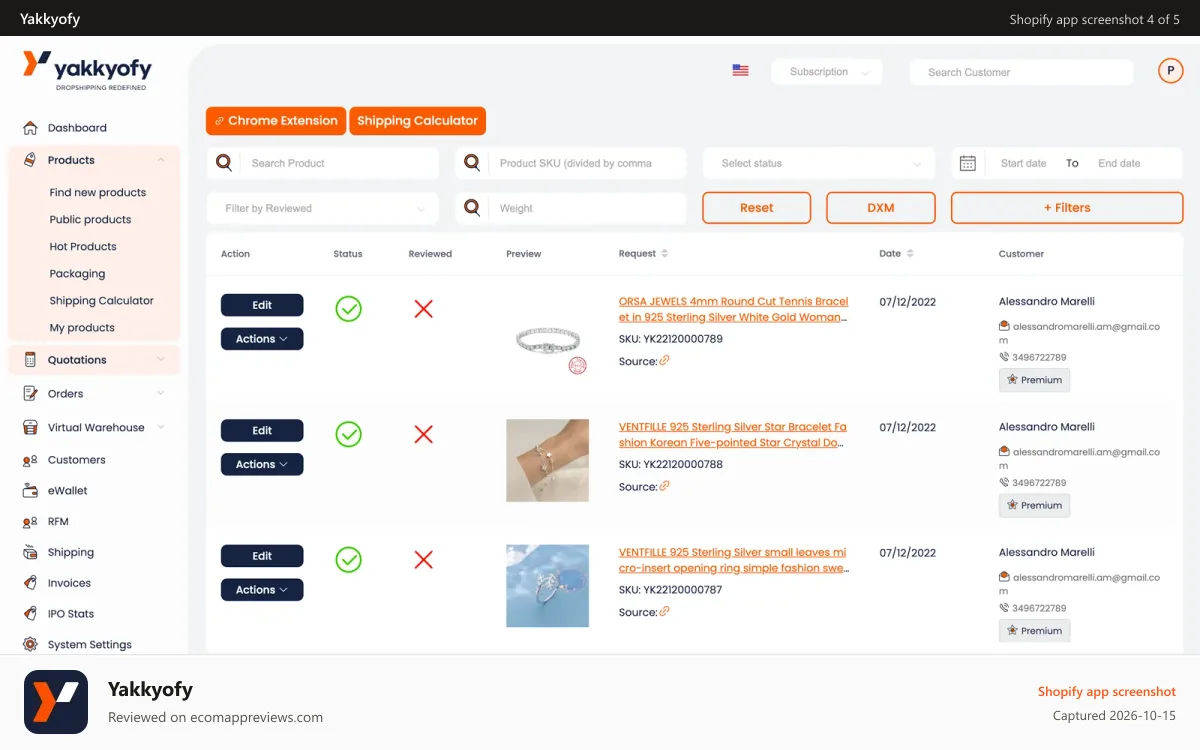Open Public products submenu item
Image resolution: width=1200 pixels, height=750 pixels.
click(90, 220)
